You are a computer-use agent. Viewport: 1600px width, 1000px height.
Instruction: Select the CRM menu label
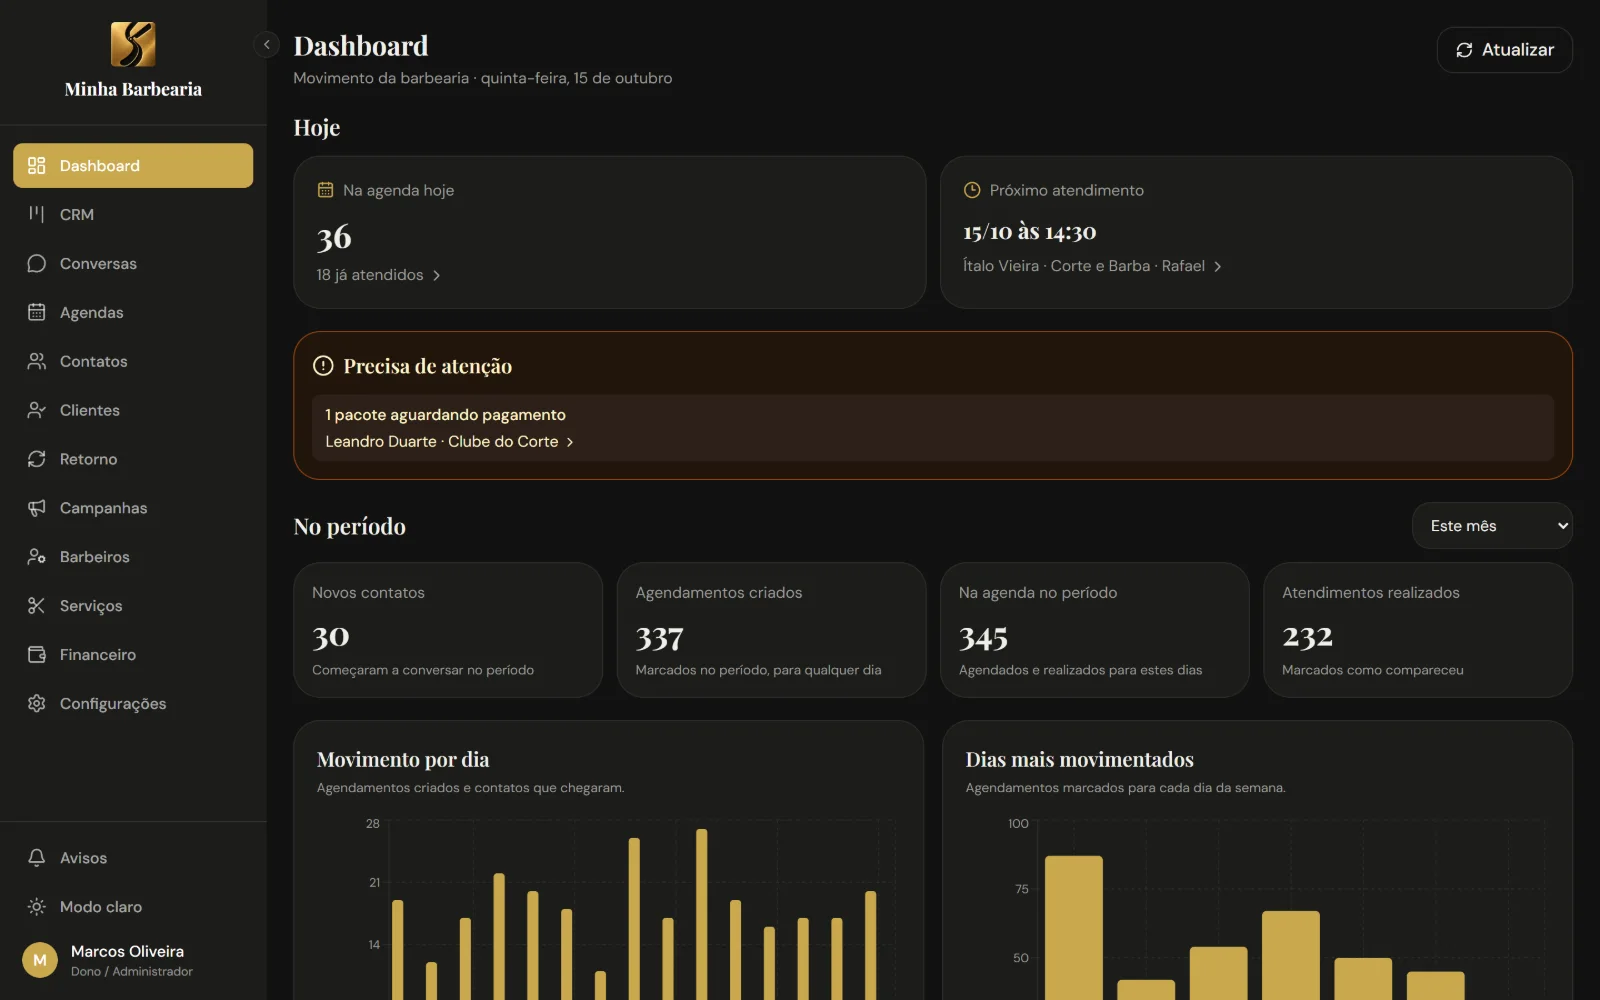pyautogui.click(x=77, y=214)
